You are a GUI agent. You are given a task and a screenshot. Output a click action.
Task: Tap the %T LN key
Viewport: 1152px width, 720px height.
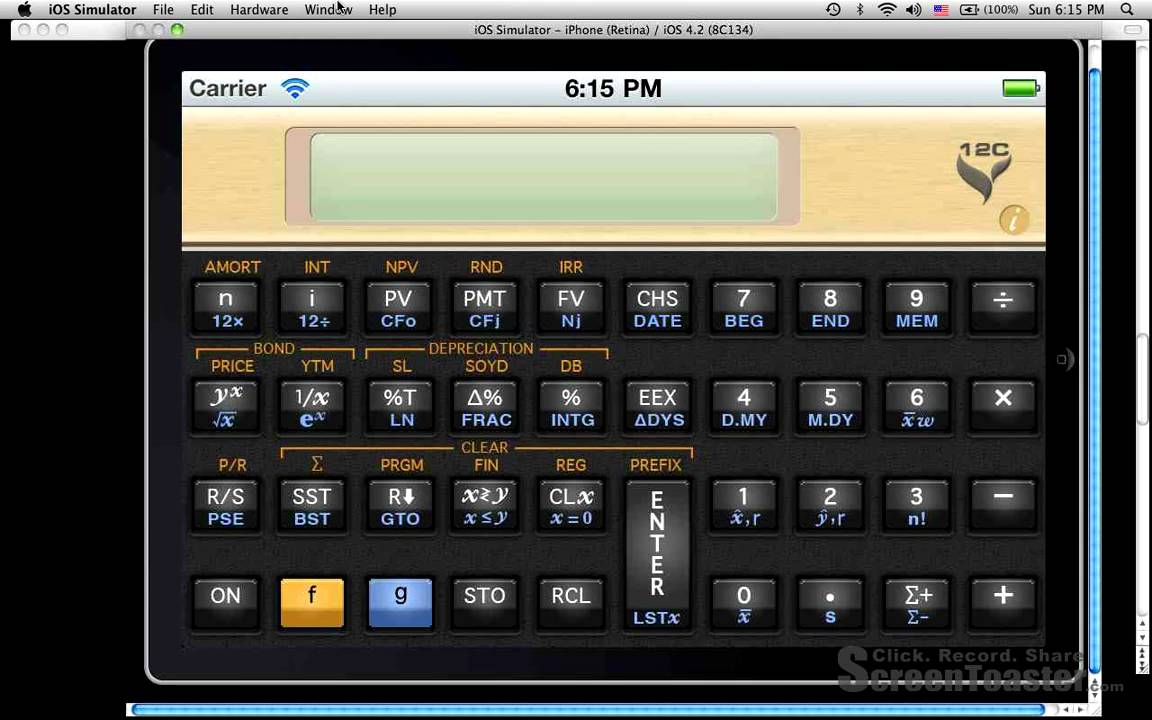(399, 407)
